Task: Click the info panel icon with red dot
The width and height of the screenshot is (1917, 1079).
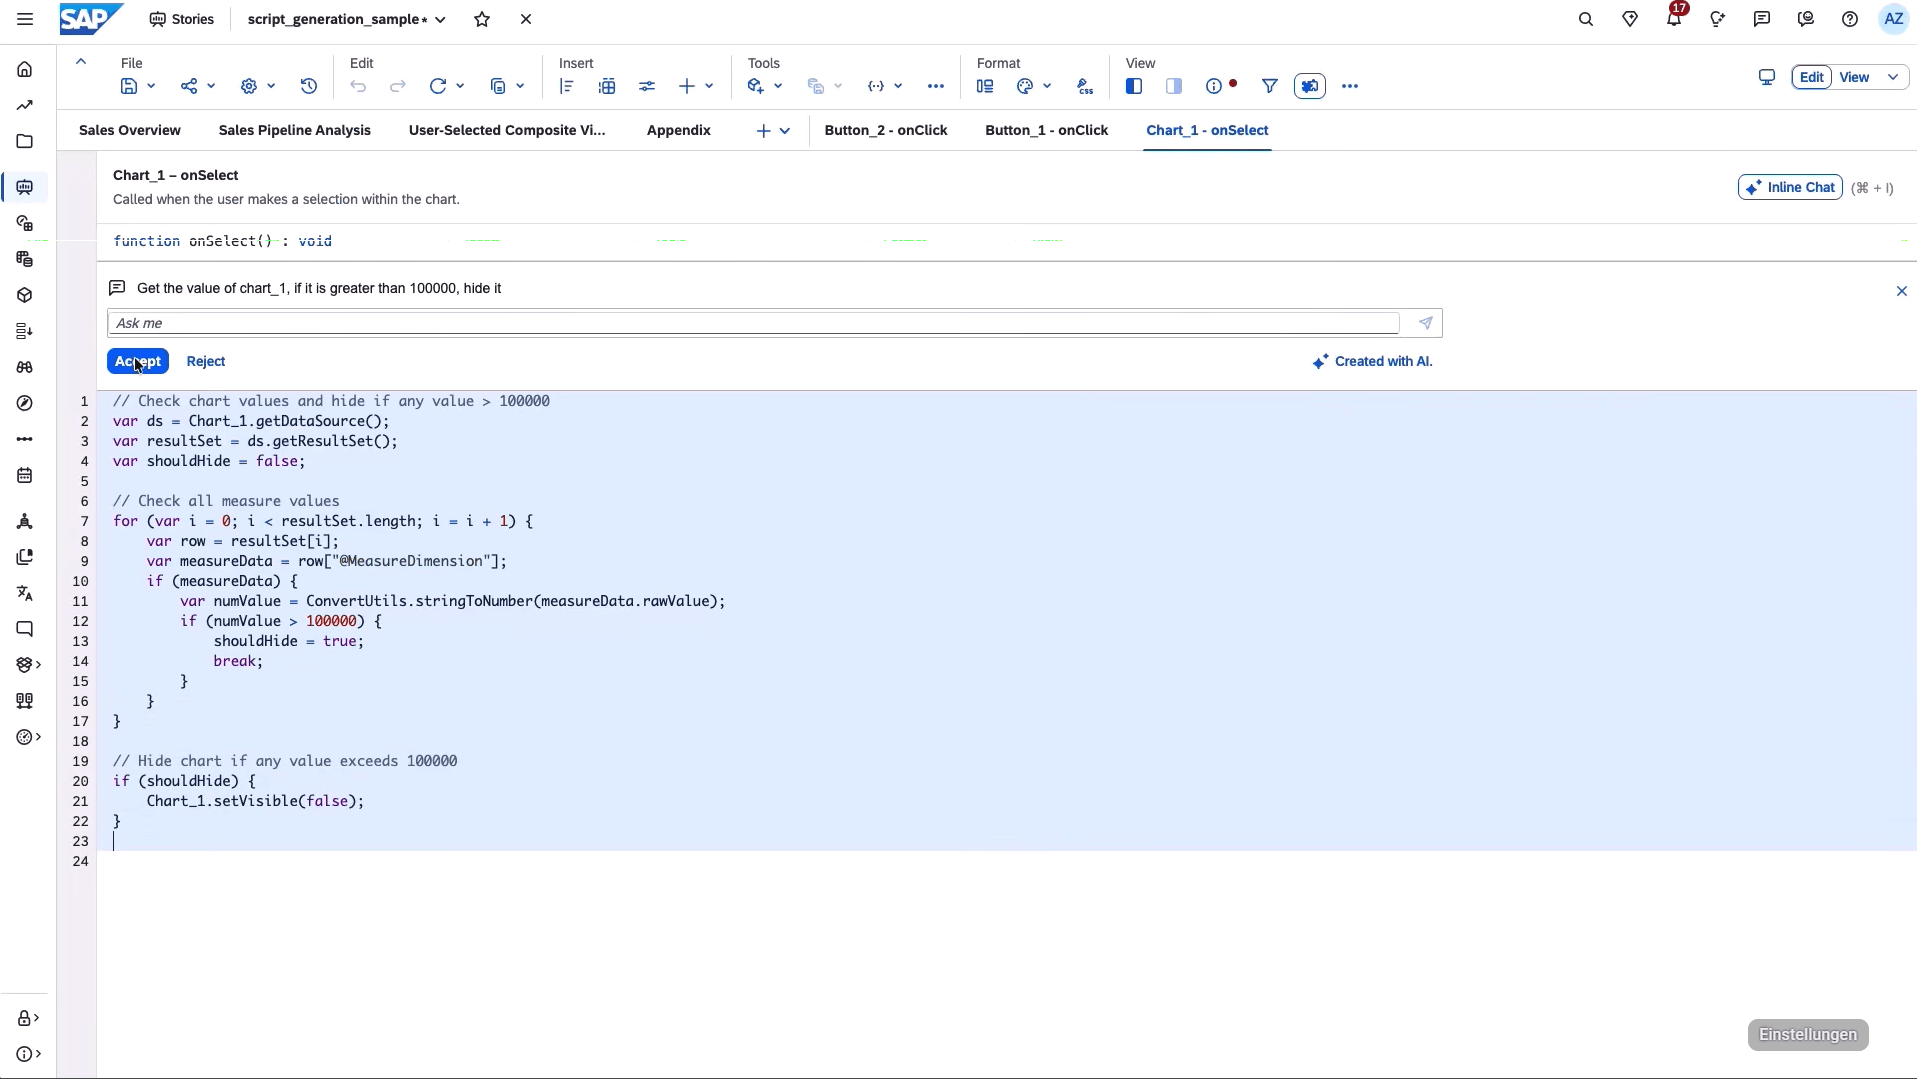Action: click(1216, 86)
